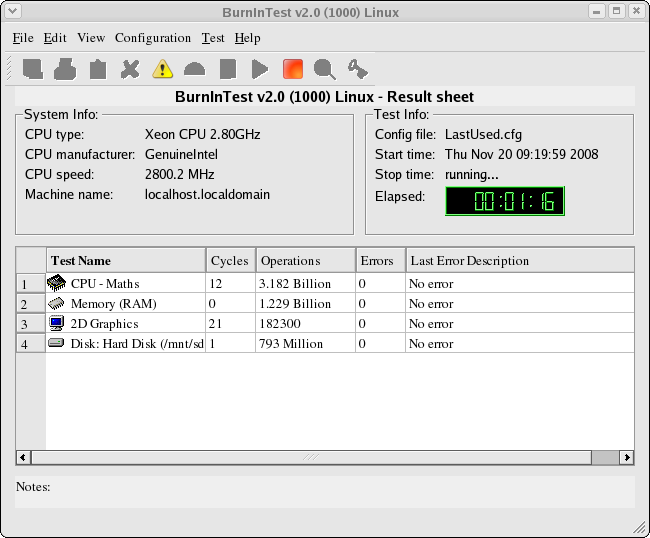
Task: Click No error in CPU - Maths row
Action: 431,284
